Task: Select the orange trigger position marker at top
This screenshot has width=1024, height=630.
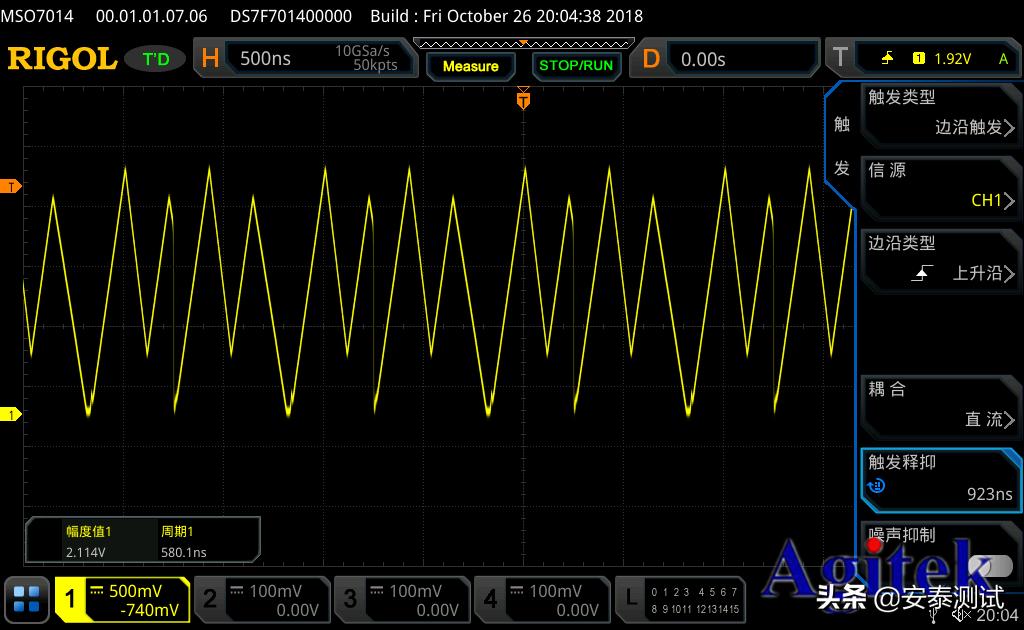Action: pos(522,98)
